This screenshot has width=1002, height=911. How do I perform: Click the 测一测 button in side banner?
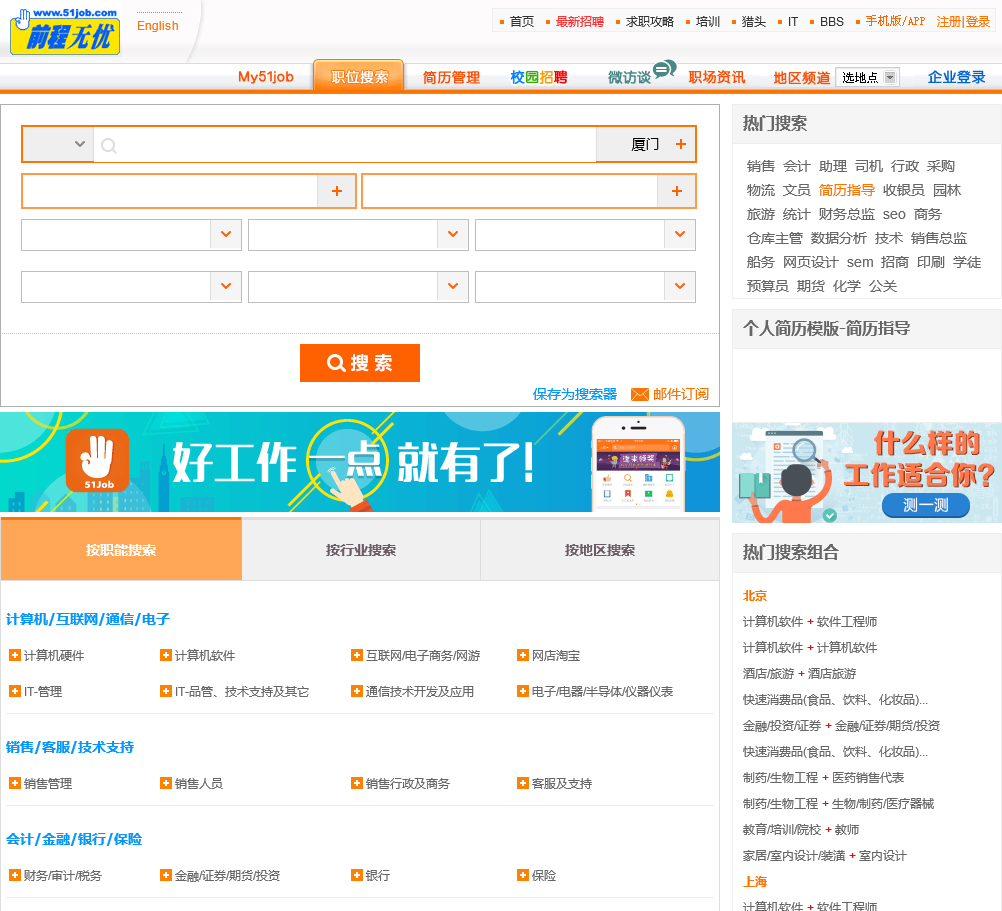coord(925,505)
